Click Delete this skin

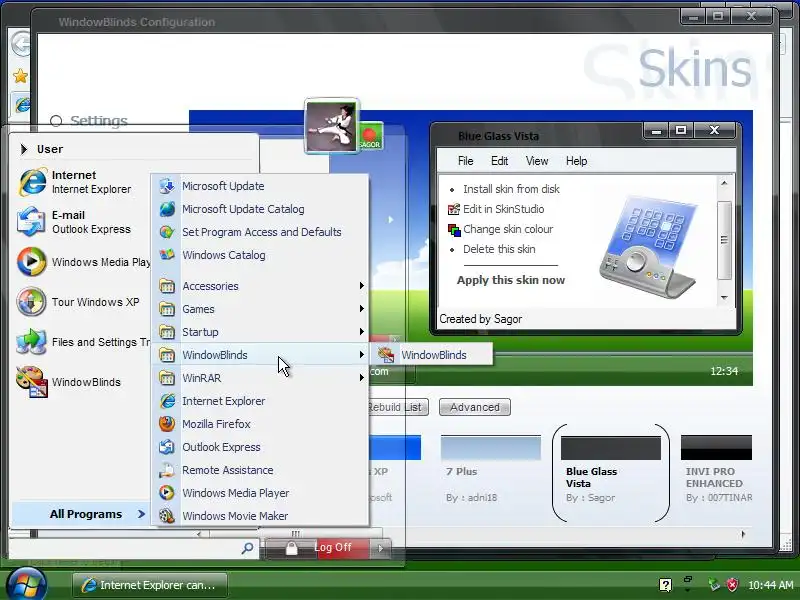pyautogui.click(x=499, y=249)
